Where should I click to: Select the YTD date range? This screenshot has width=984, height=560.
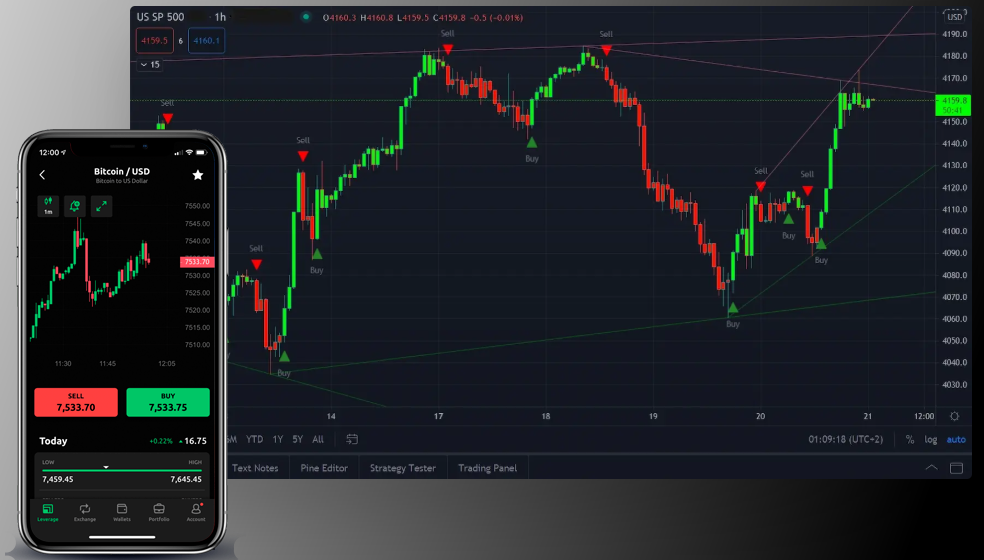(x=254, y=439)
